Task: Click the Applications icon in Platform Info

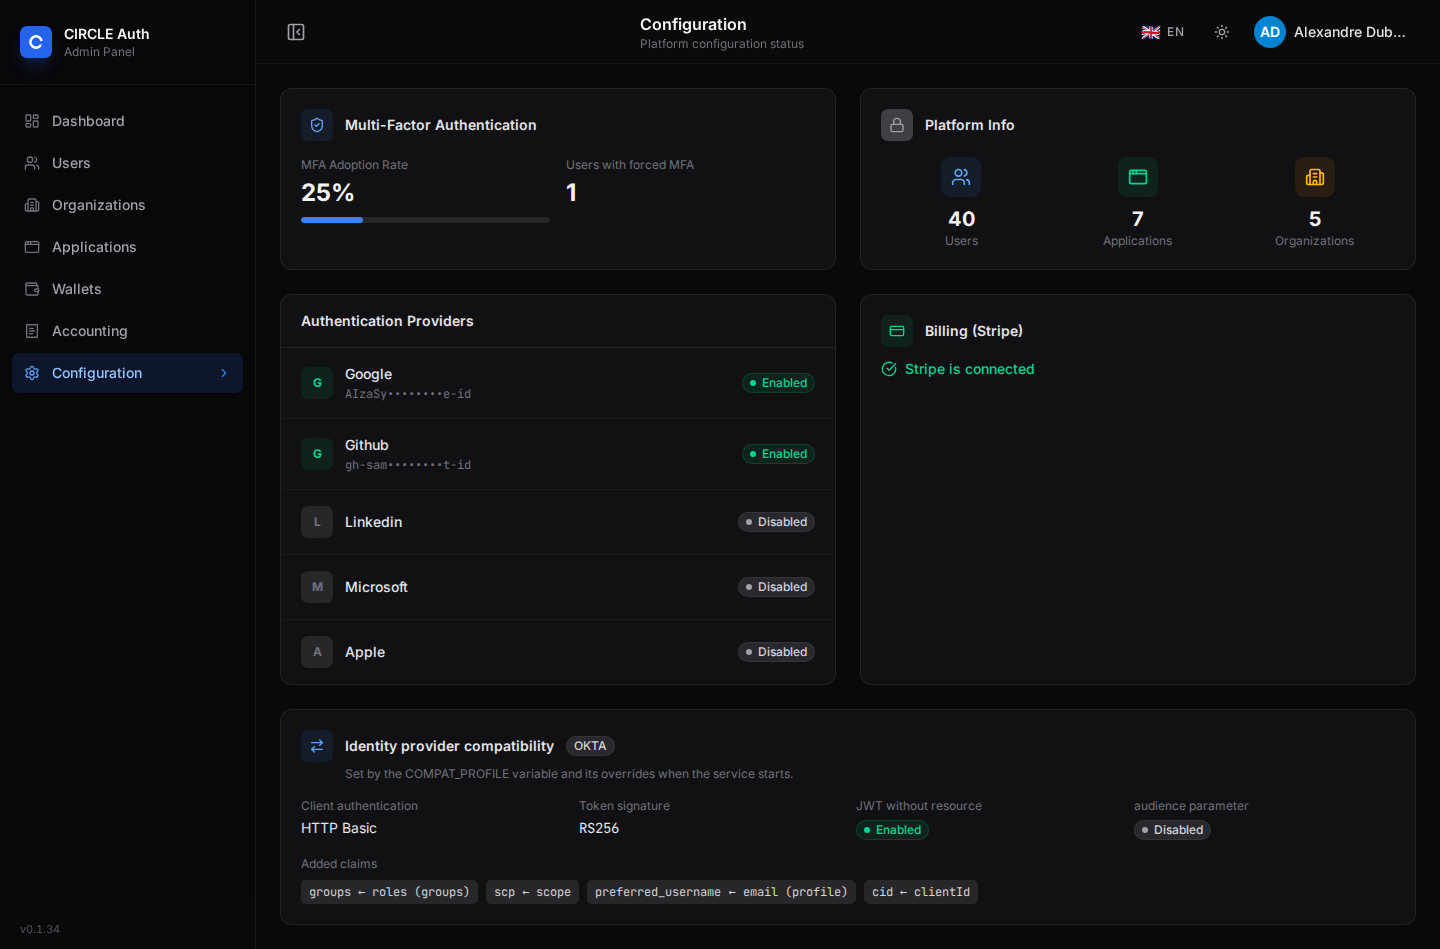Action: [1138, 177]
